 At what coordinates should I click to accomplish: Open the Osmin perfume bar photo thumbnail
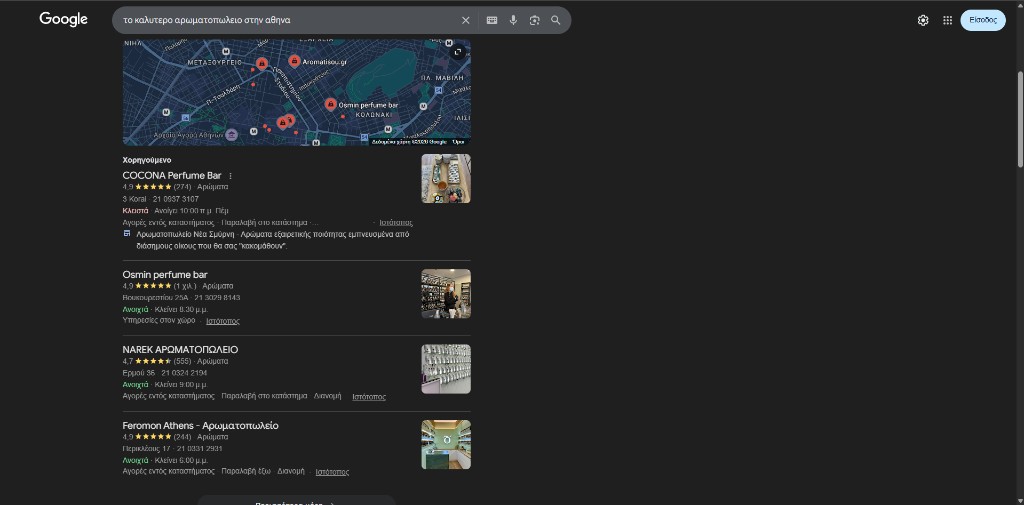[446, 293]
